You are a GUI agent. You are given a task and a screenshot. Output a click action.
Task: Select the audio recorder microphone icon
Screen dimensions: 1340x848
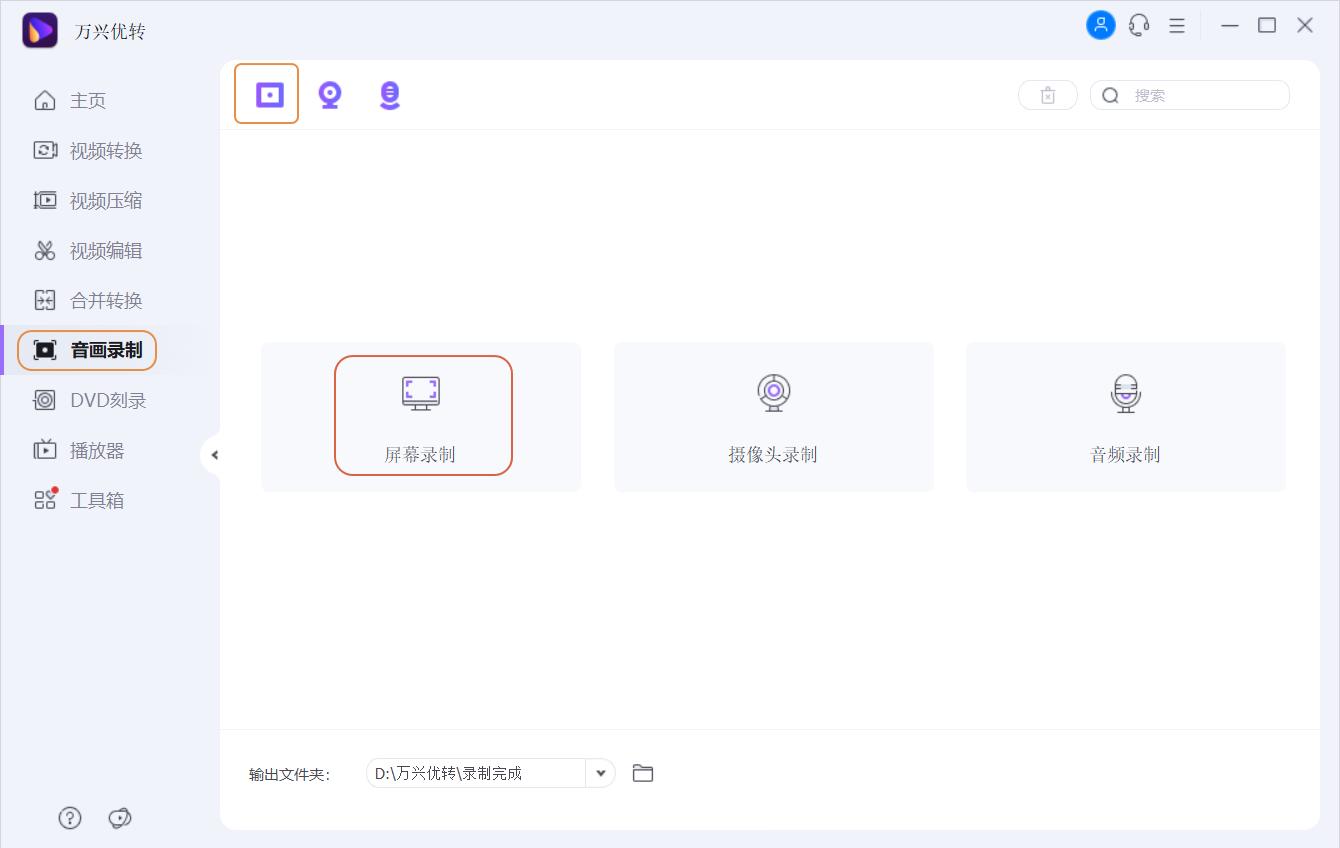390,93
